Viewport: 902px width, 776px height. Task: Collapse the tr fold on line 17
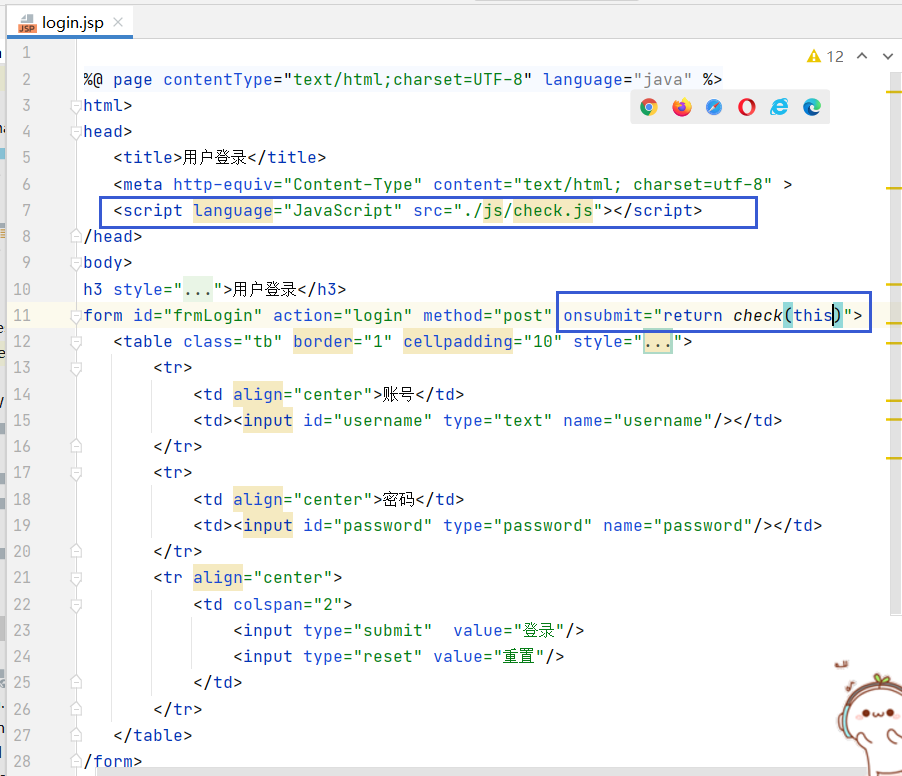point(75,473)
